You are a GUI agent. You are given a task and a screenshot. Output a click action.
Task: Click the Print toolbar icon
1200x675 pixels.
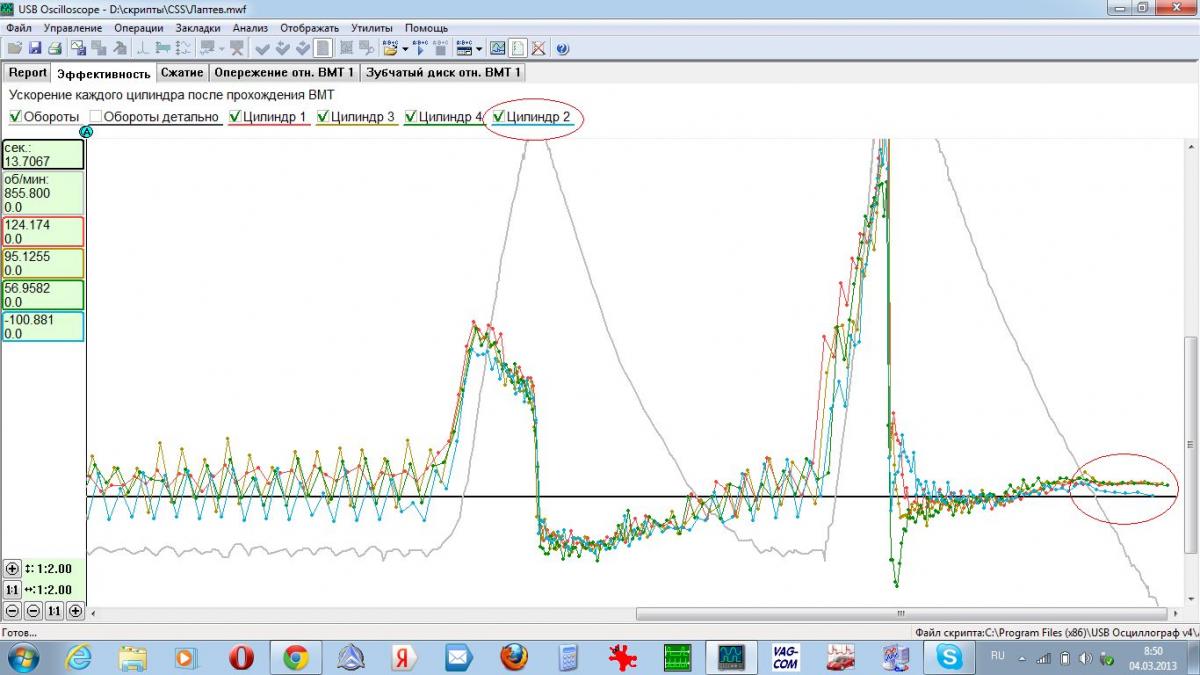(55, 48)
